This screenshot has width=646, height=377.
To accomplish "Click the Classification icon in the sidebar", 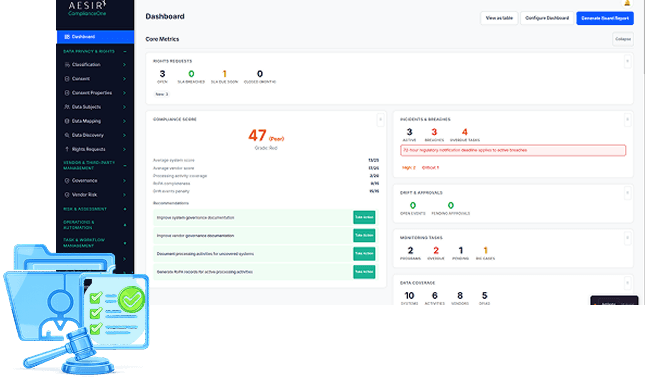I will coord(67,65).
